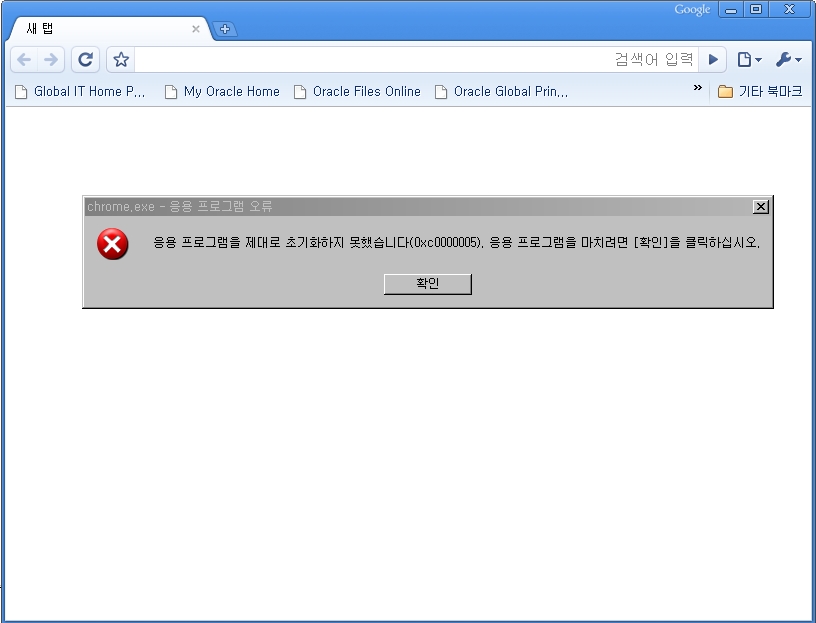This screenshot has height=623, width=816.
Task: Open the Global IT Home P... bookmark
Action: click(80, 92)
